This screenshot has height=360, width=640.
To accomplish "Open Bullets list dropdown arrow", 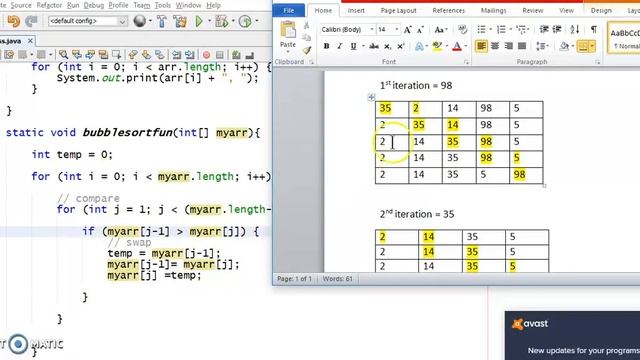I will (490, 29).
